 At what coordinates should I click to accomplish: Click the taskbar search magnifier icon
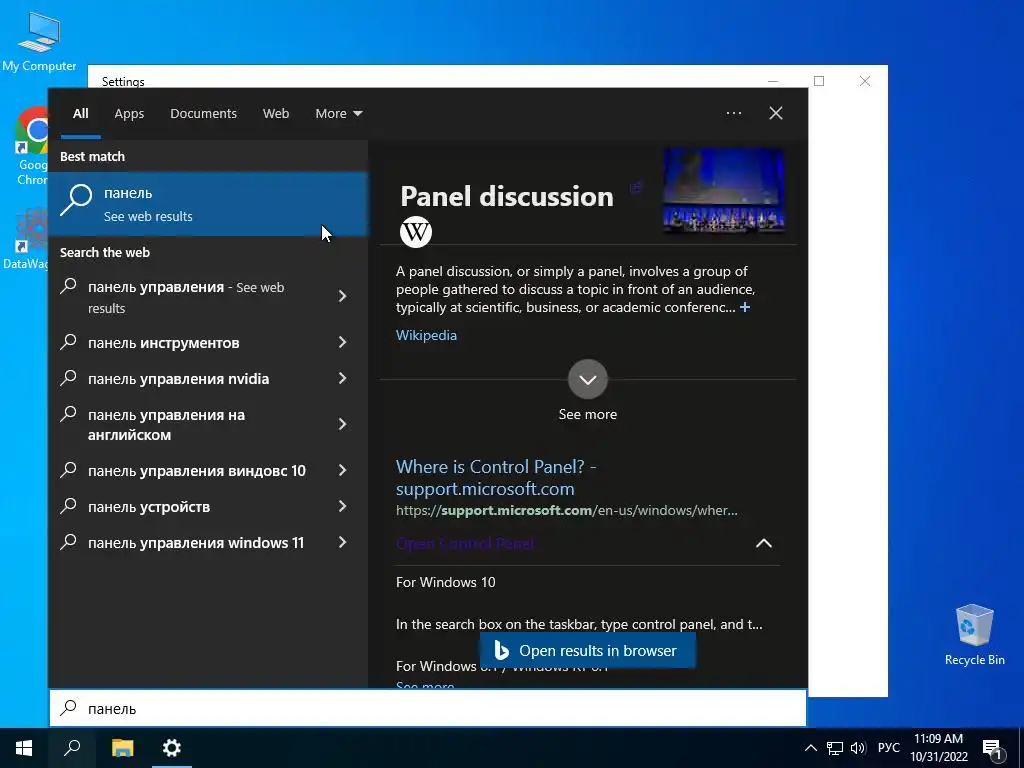click(72, 748)
